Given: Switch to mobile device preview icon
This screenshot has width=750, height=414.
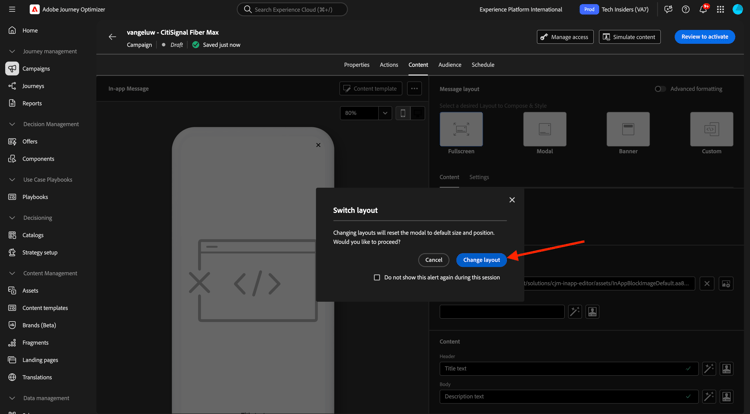Looking at the screenshot, I should click(403, 113).
